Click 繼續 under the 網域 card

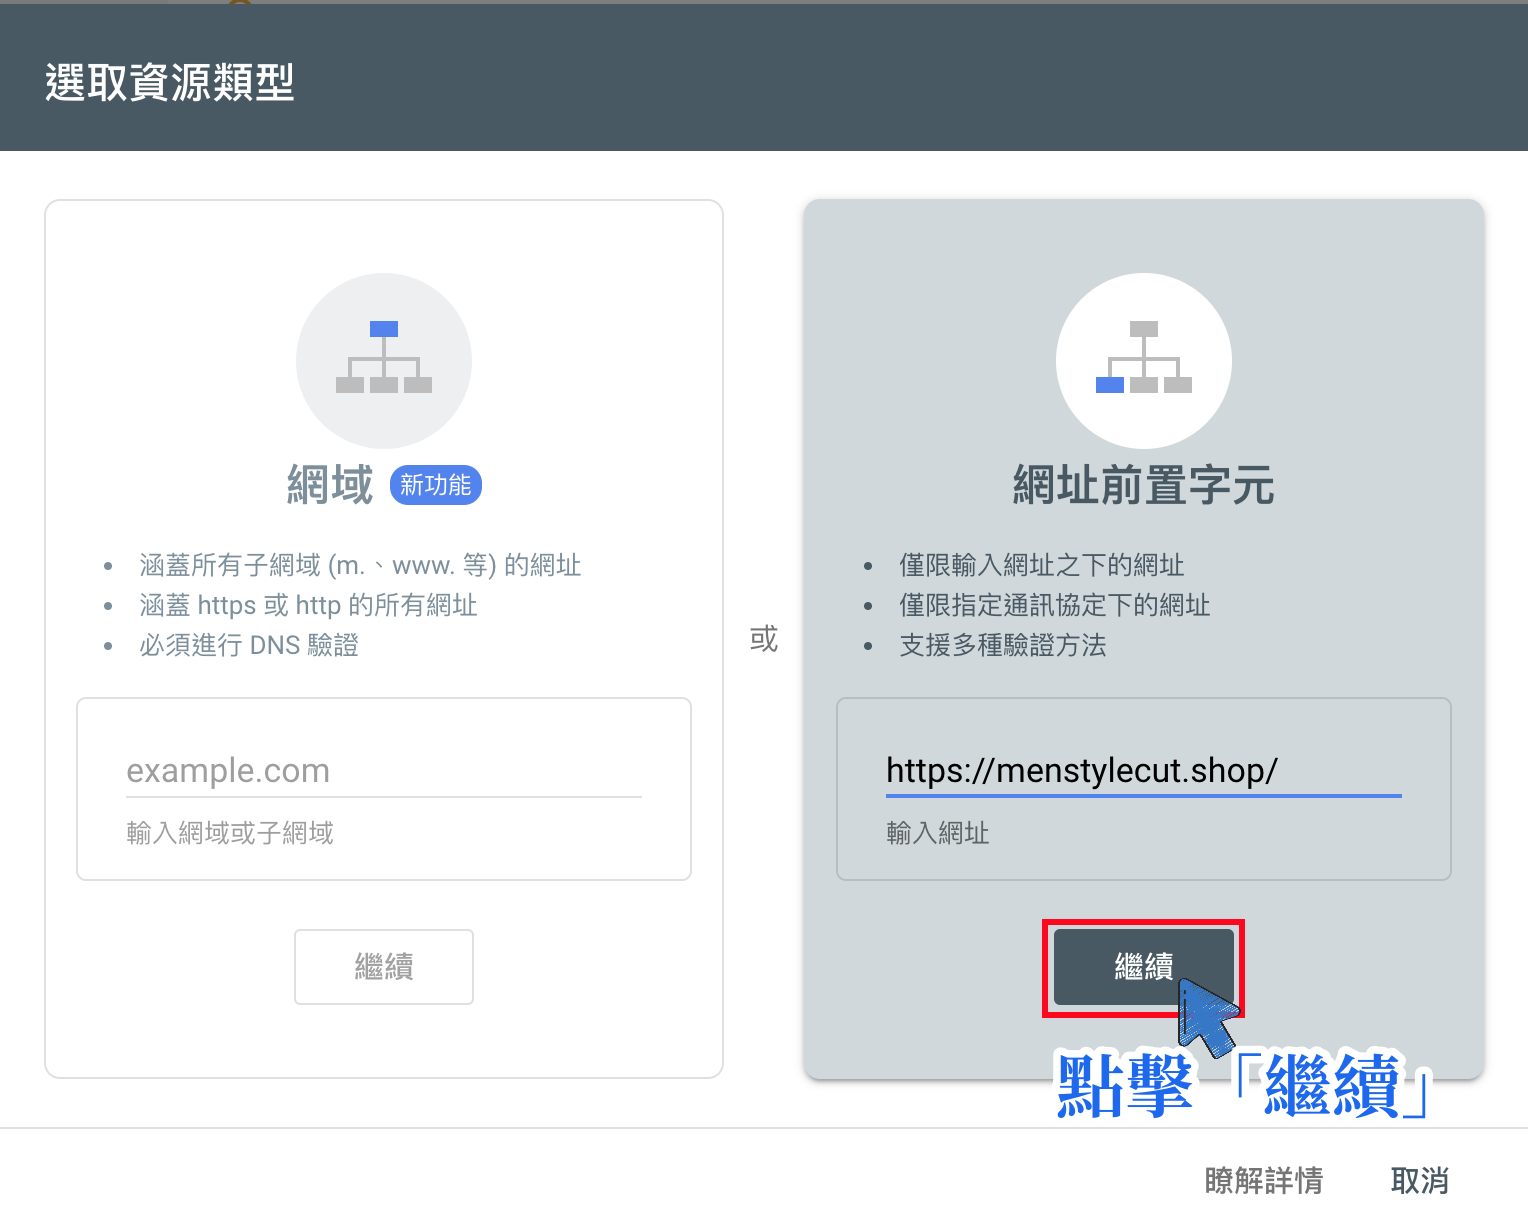[384, 967]
